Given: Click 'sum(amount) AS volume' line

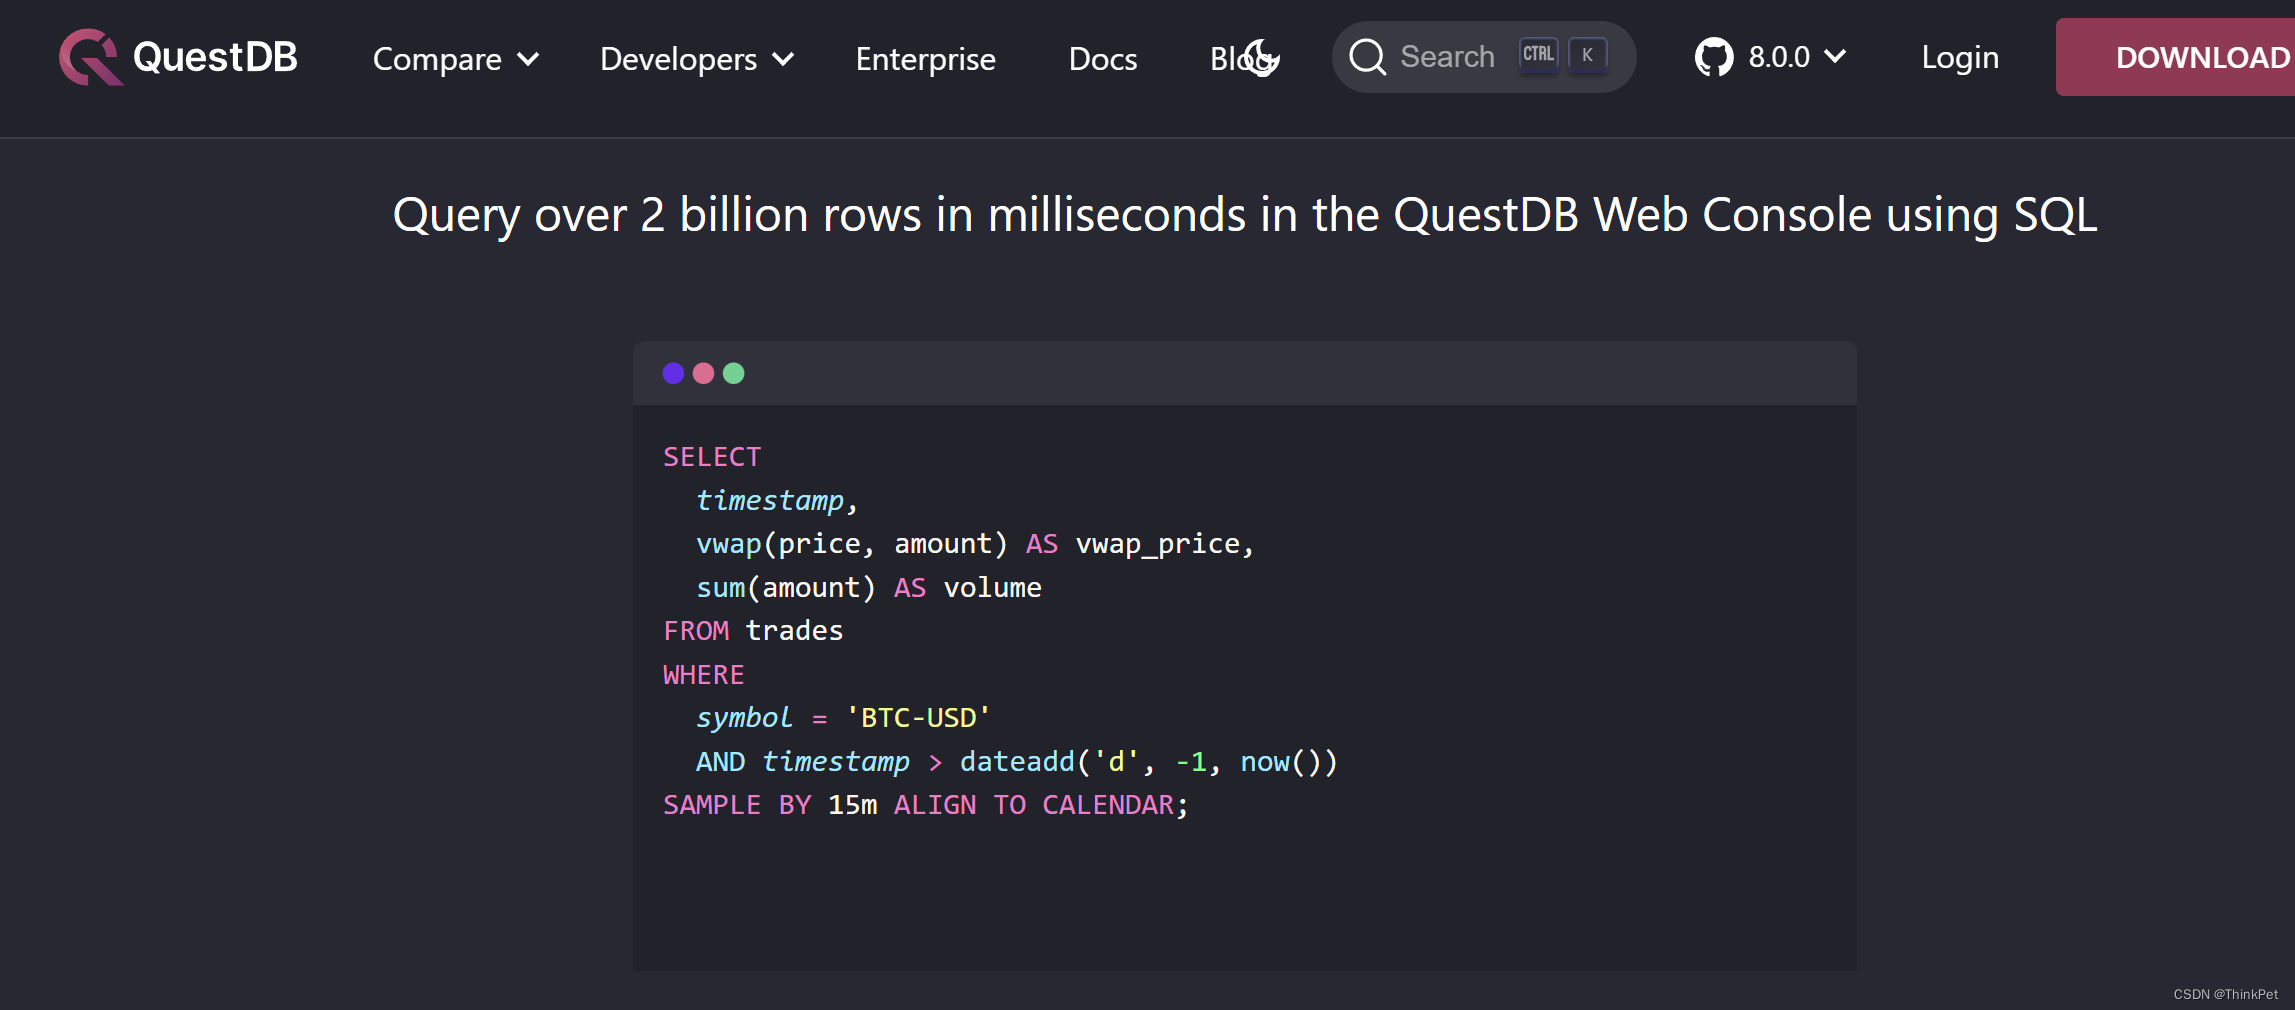Looking at the screenshot, I should coord(869,588).
